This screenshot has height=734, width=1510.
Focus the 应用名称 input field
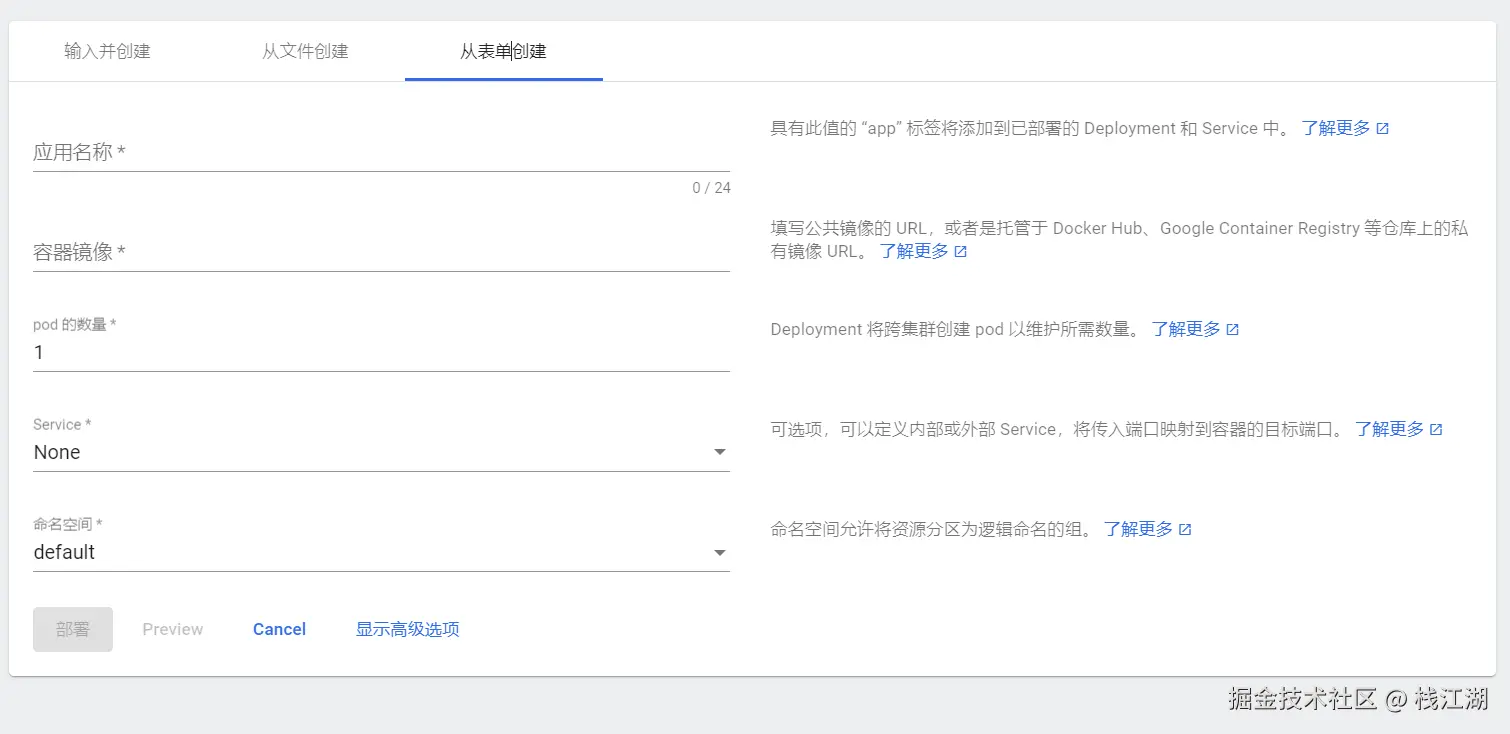(x=380, y=153)
